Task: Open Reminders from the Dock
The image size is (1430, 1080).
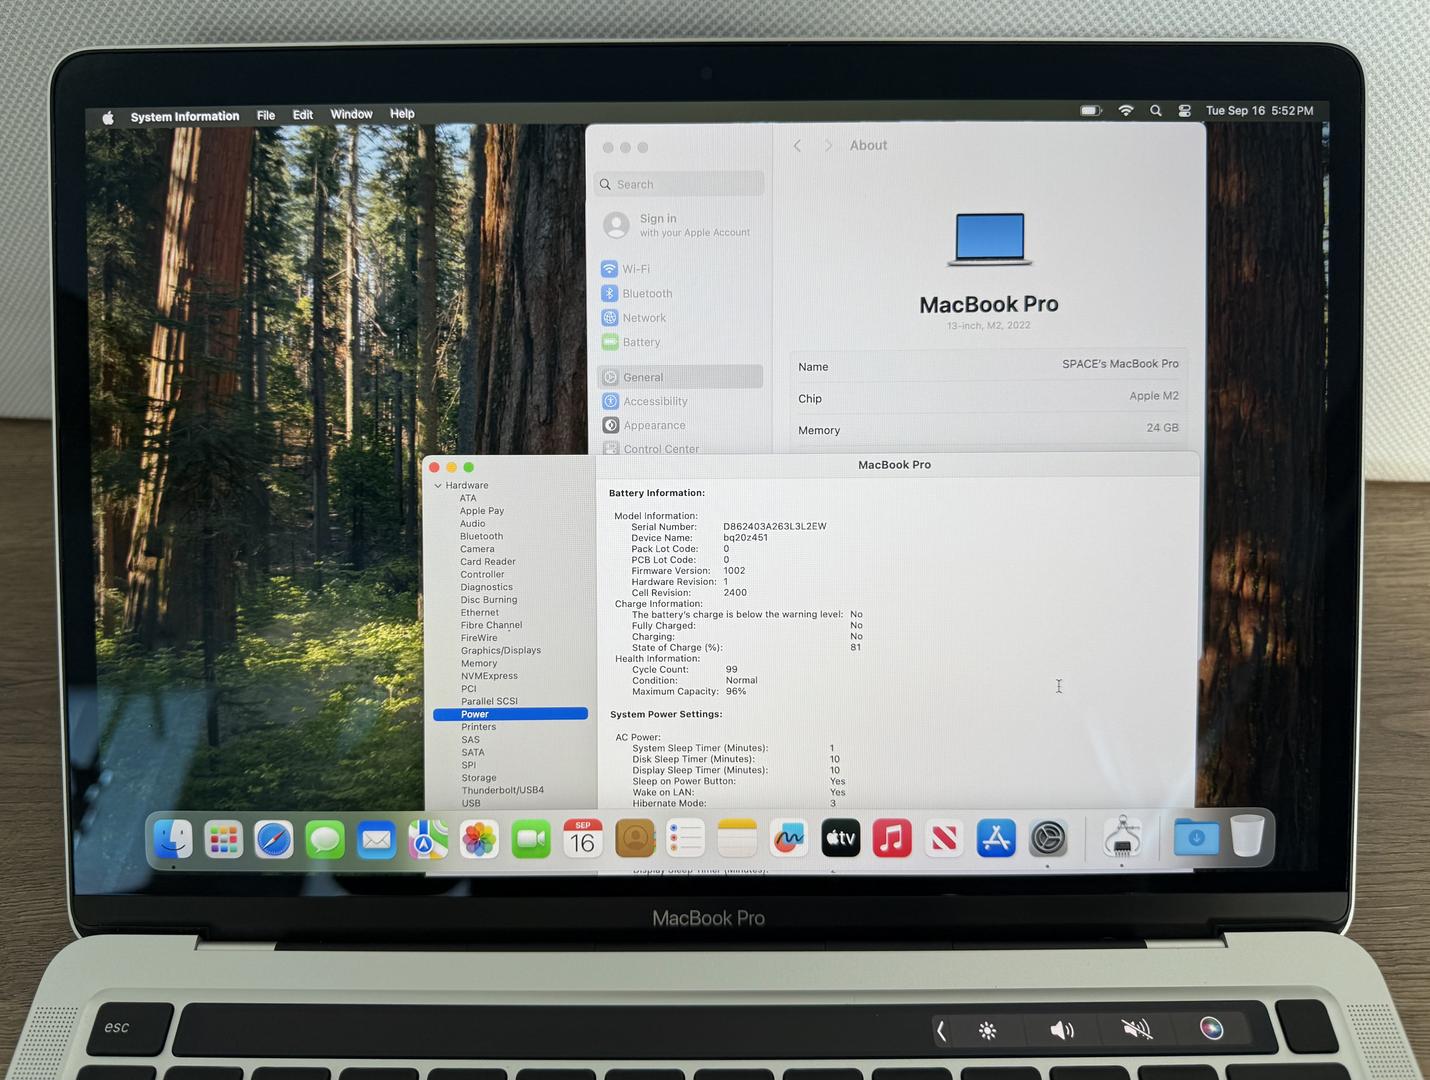Action: pyautogui.click(x=686, y=839)
